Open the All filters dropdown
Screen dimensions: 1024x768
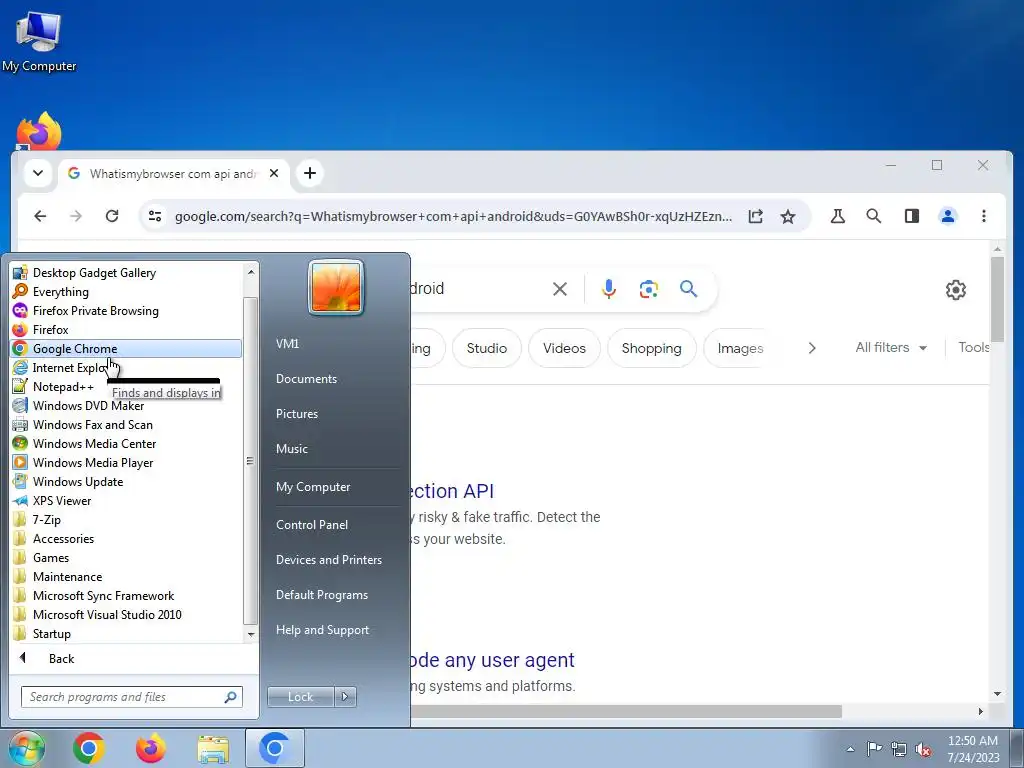[x=891, y=347]
